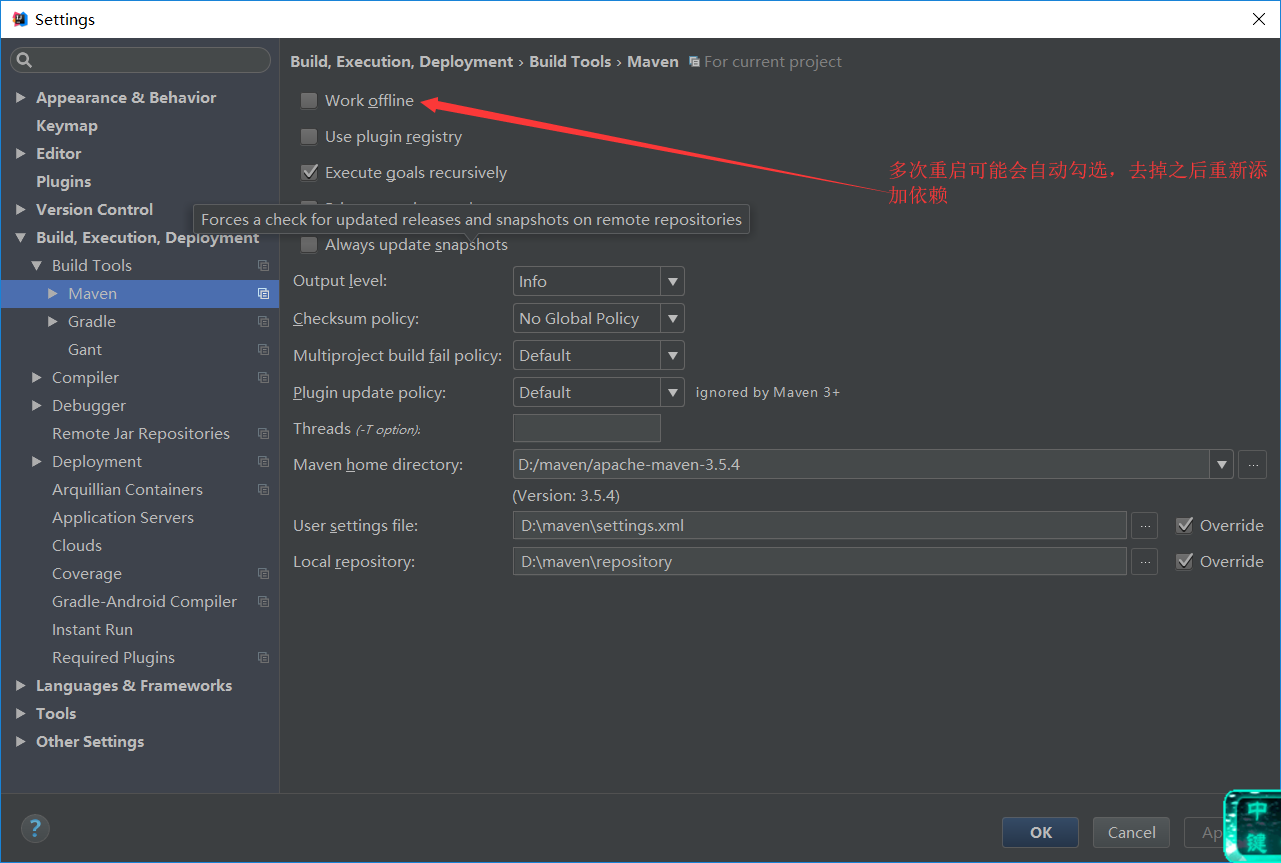Browse for the User settings file
Screen dimensions: 1281x863
1145,526
